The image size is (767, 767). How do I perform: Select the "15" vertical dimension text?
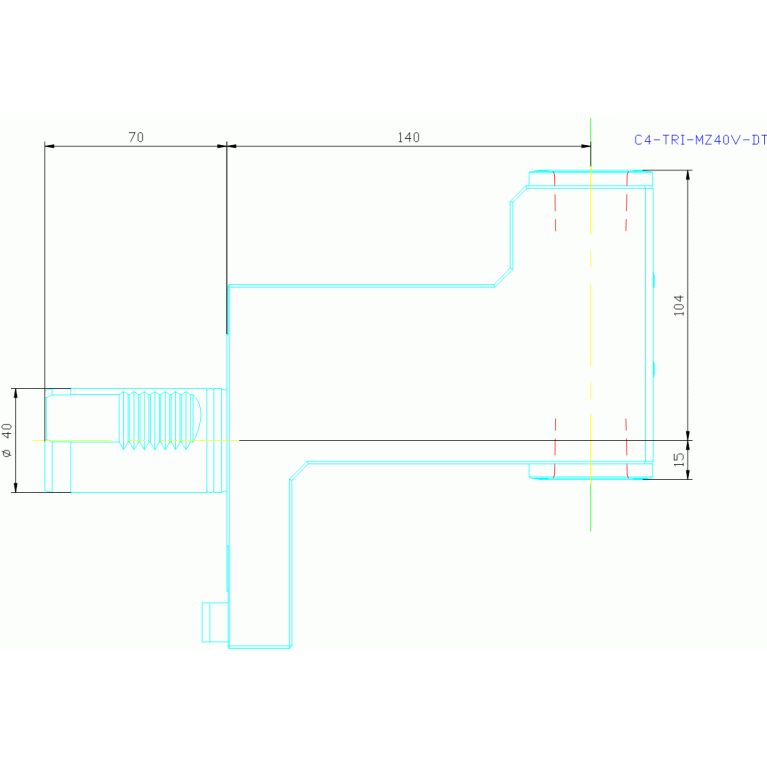(679, 459)
